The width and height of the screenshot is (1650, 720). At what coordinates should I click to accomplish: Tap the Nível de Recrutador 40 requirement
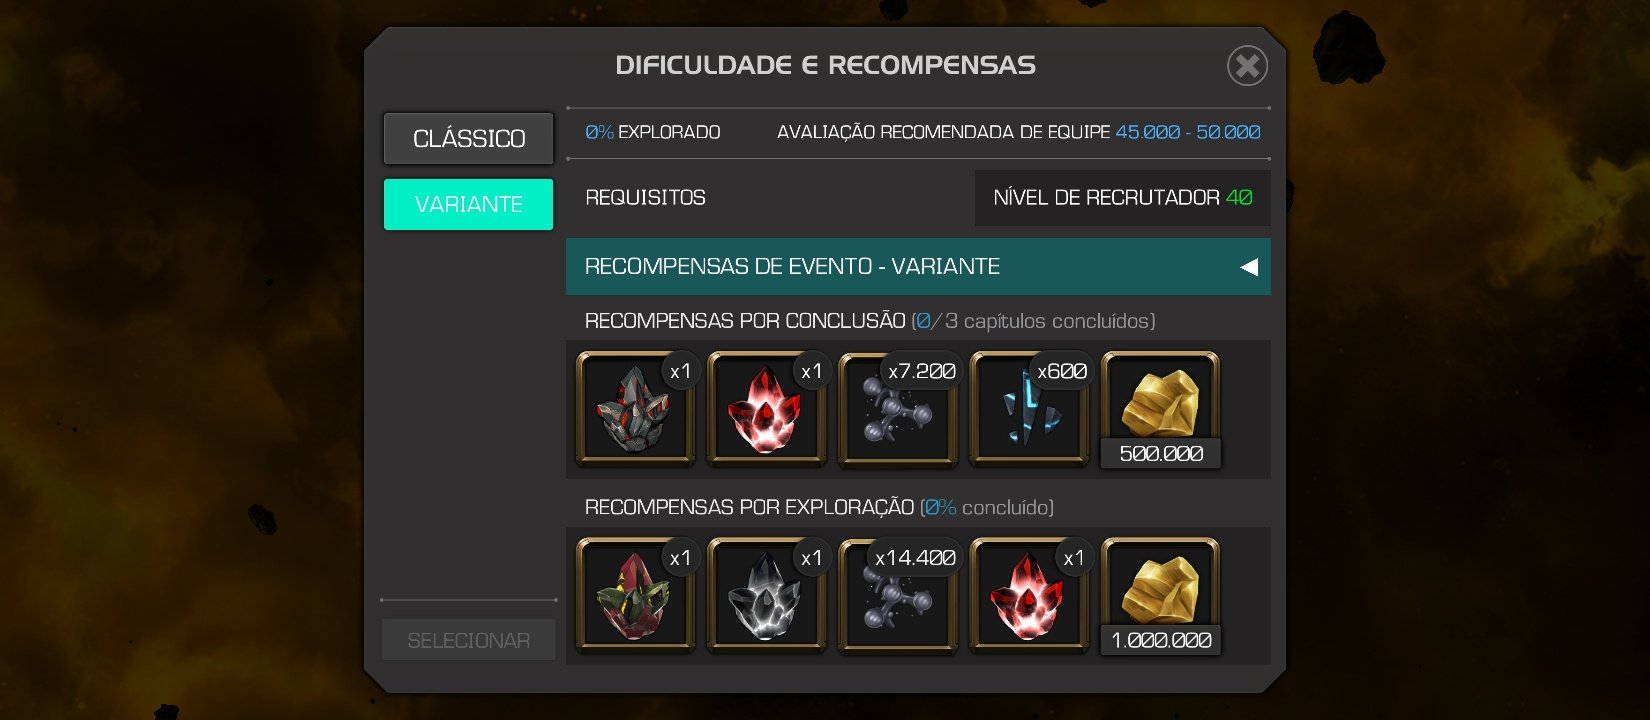1122,197
